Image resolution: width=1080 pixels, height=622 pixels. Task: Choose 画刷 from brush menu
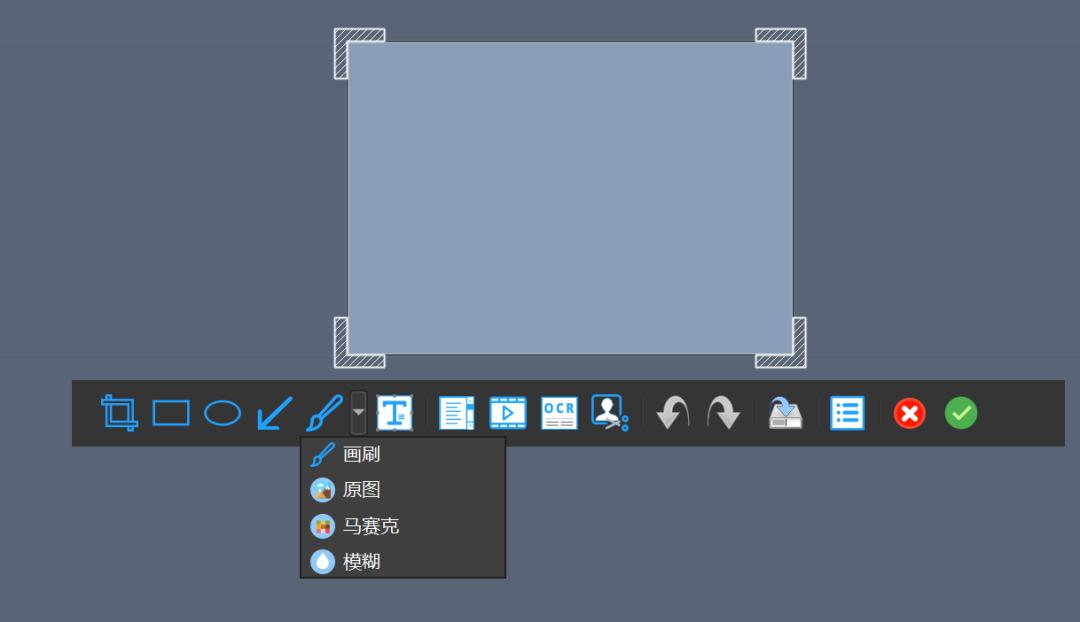[403, 455]
